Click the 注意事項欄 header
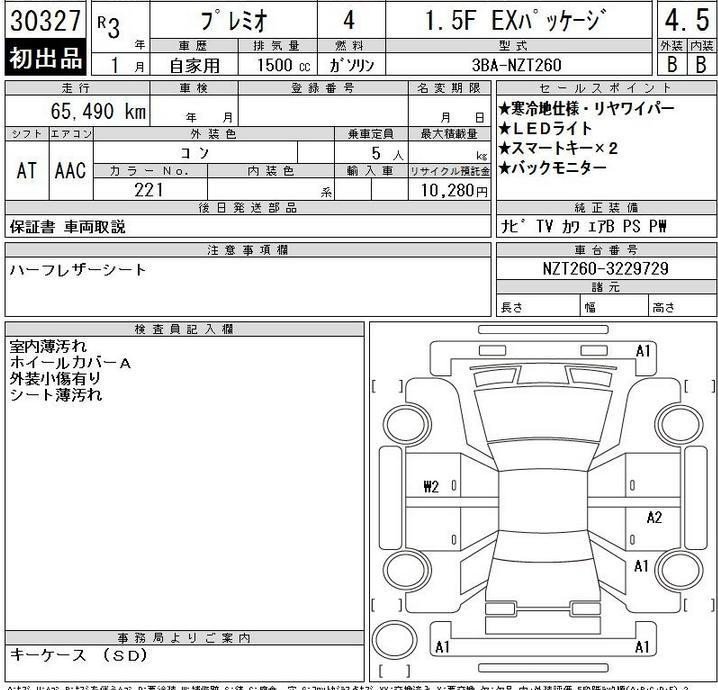The width and height of the screenshot is (718, 690). coord(248,250)
